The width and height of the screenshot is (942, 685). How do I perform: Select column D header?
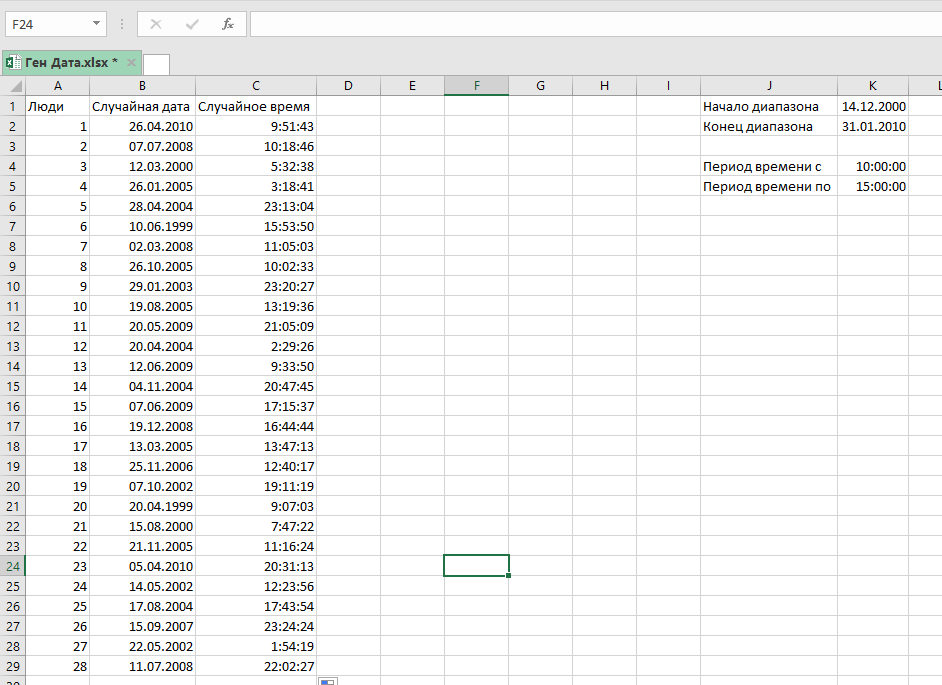tap(348, 86)
